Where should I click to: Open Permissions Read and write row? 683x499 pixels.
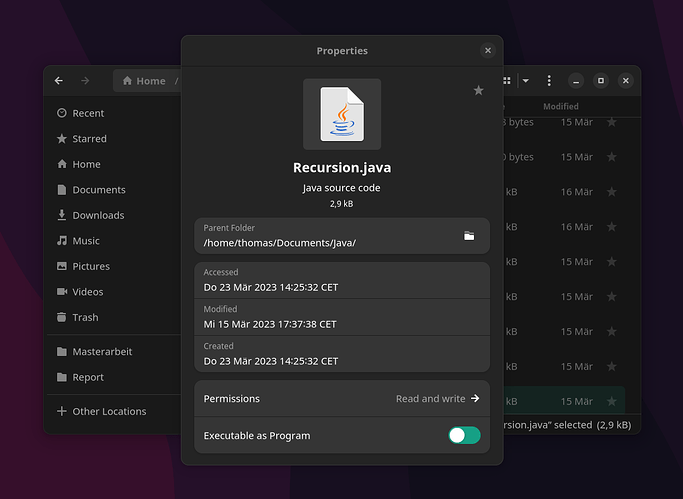pos(342,398)
